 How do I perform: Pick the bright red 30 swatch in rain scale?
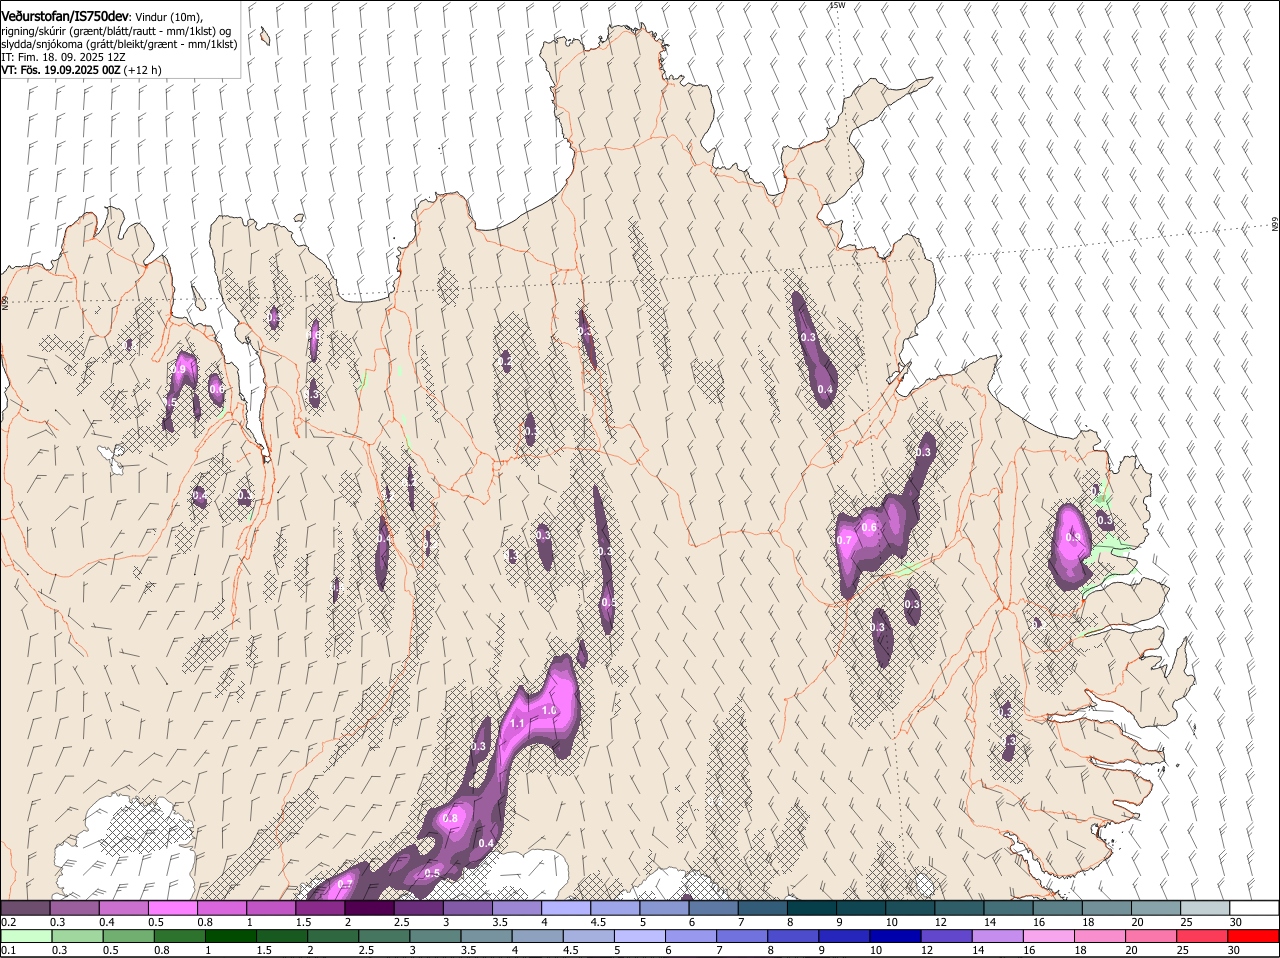tap(1254, 936)
